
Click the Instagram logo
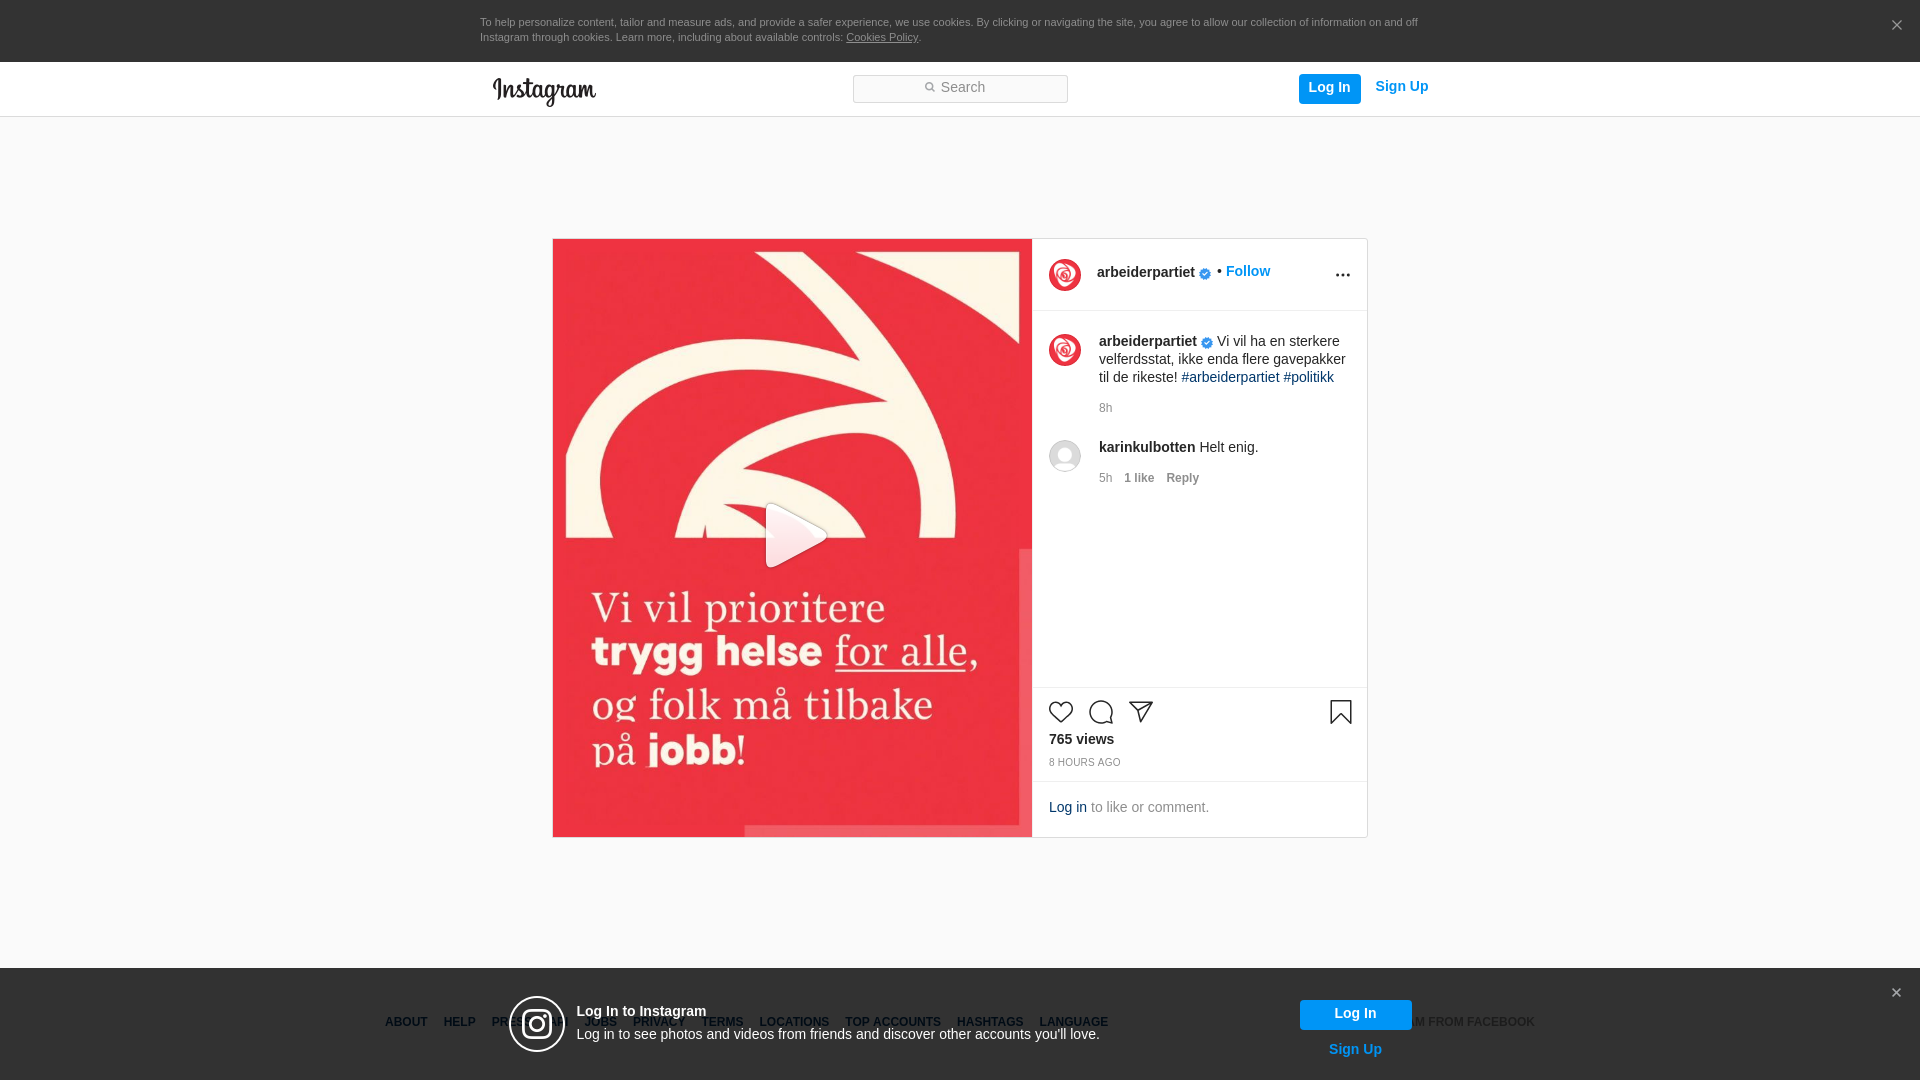[544, 91]
